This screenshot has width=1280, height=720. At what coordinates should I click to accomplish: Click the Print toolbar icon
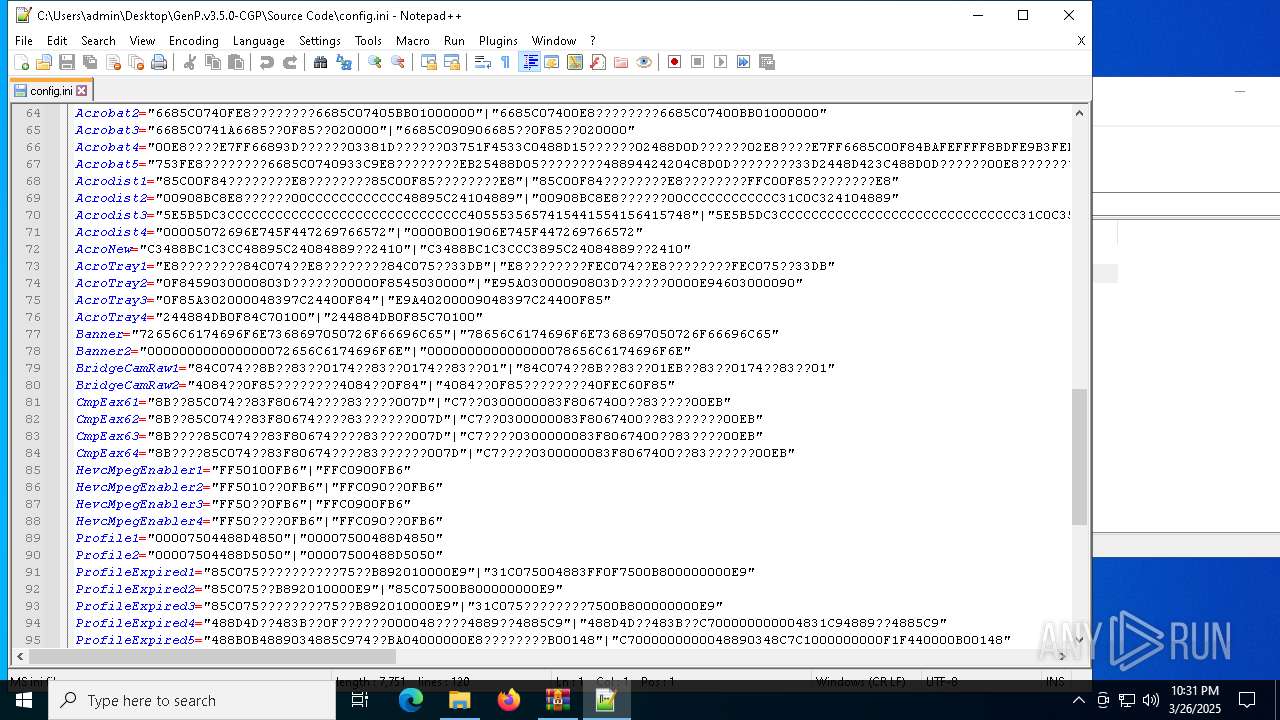pyautogui.click(x=159, y=62)
